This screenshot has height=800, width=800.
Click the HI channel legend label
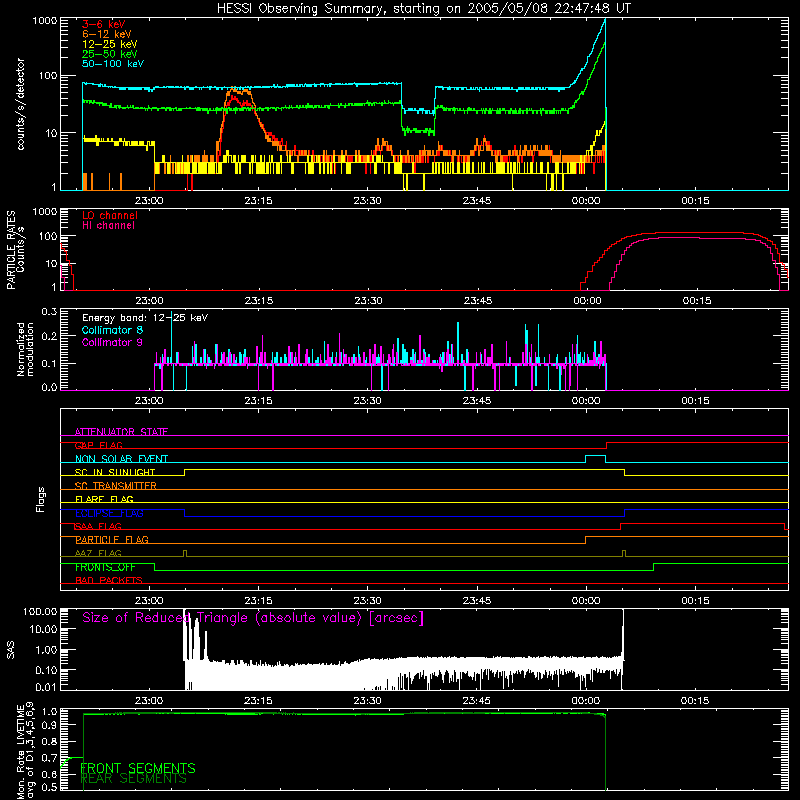(x=108, y=226)
